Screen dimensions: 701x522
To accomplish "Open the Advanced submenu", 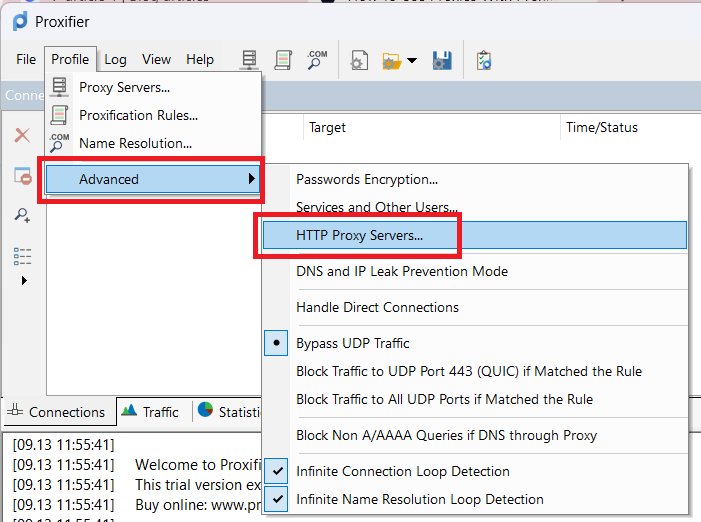I will point(152,179).
